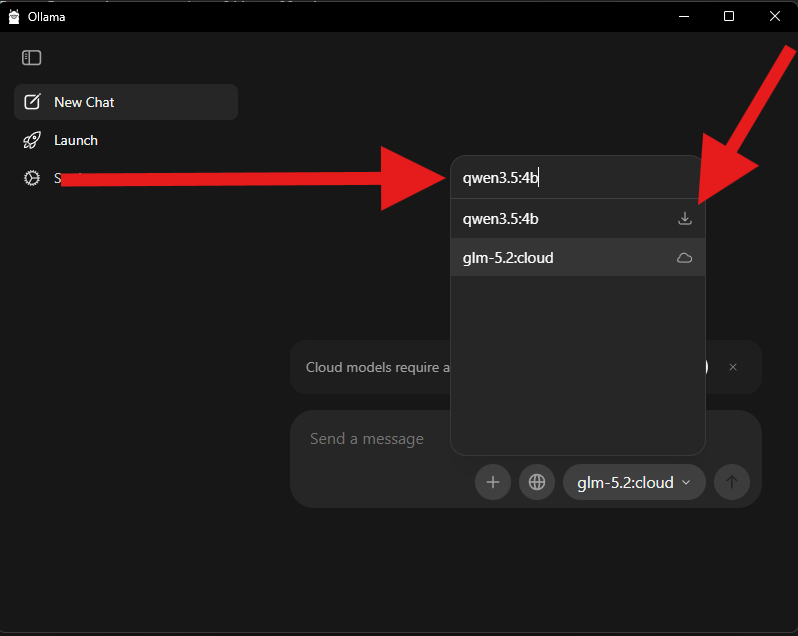This screenshot has height=636, width=798.
Task: Click the Ollama llama logo icon
Action: tap(14, 17)
